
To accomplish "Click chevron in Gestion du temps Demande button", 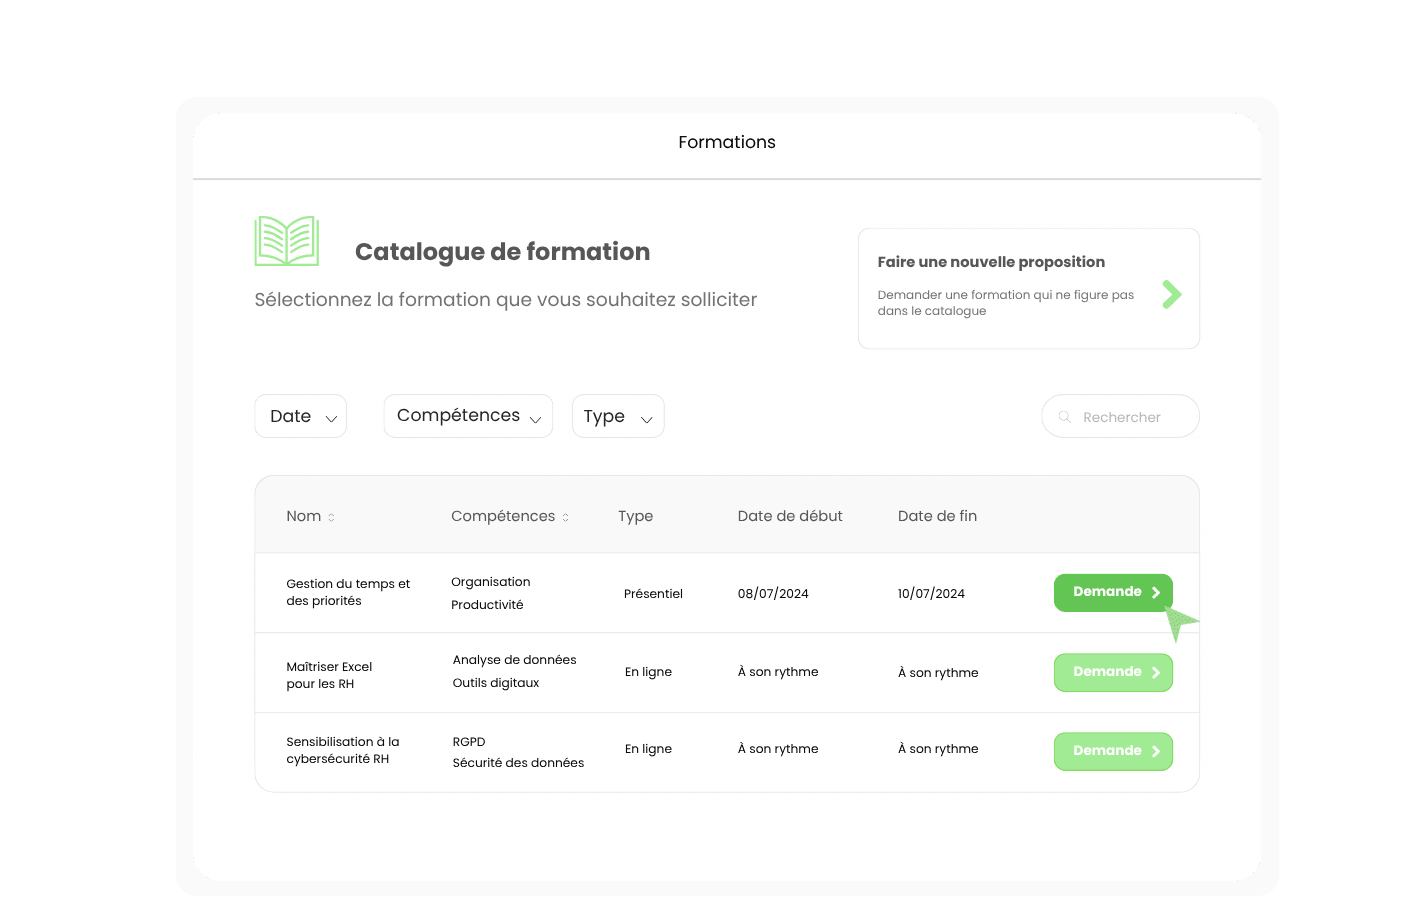I will 1156,593.
